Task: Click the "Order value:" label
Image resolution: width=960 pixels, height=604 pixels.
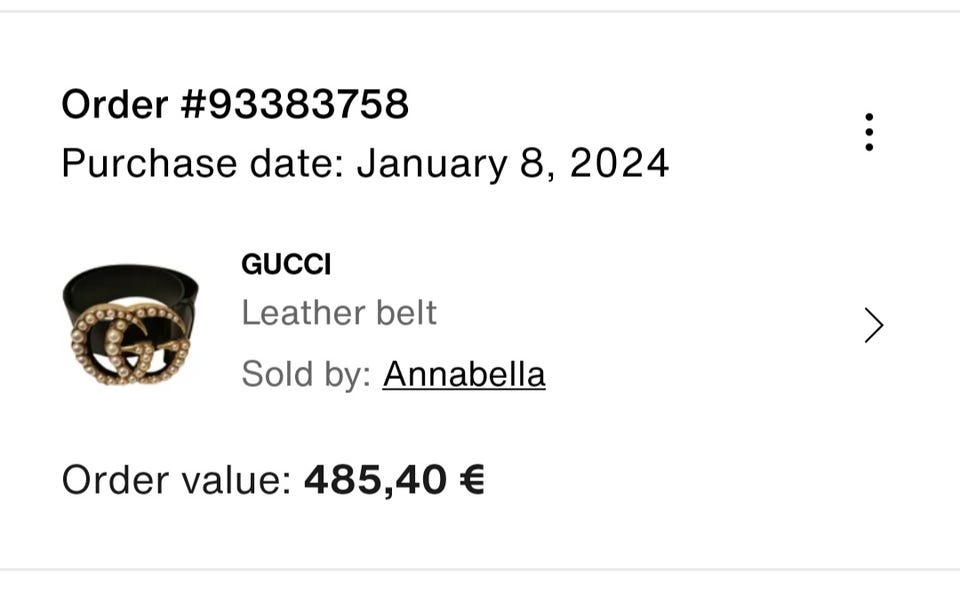Action: 176,480
